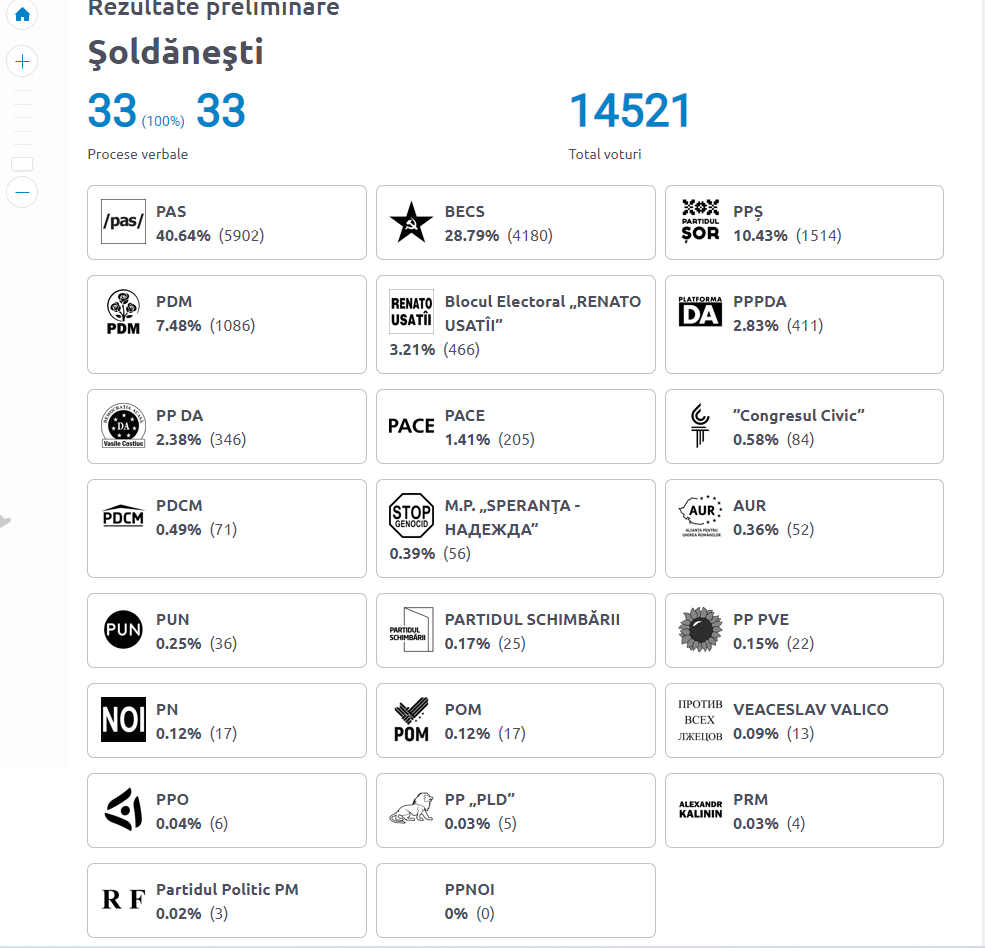Zoom in with the plus button
The height and width of the screenshot is (948, 985).
(22, 62)
